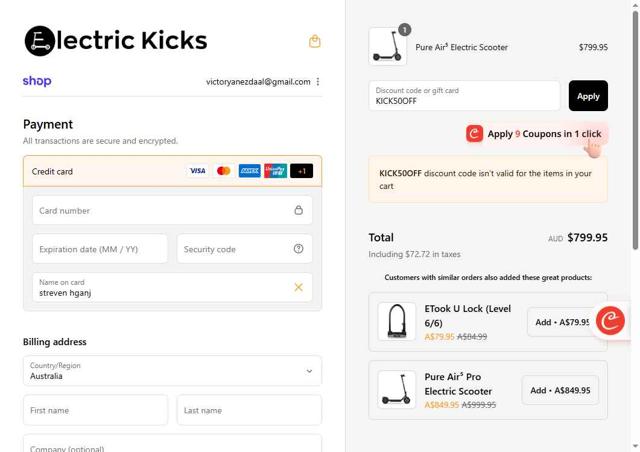Click the Company (optional) field

172,443
